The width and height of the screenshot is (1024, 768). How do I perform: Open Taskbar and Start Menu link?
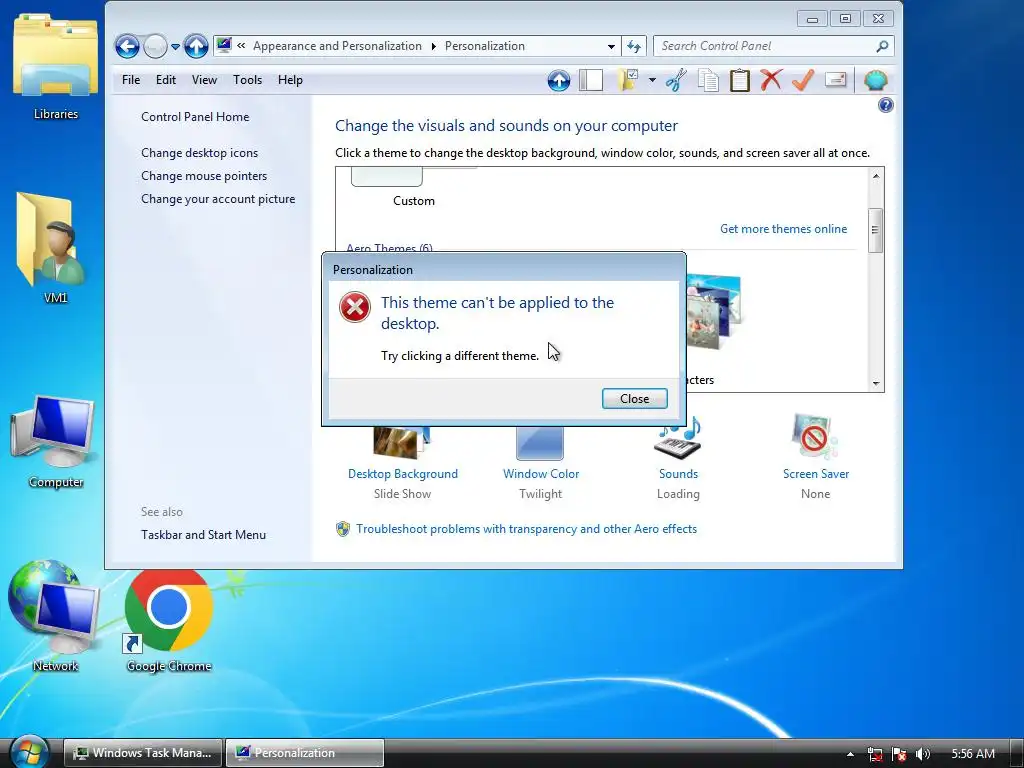click(203, 535)
